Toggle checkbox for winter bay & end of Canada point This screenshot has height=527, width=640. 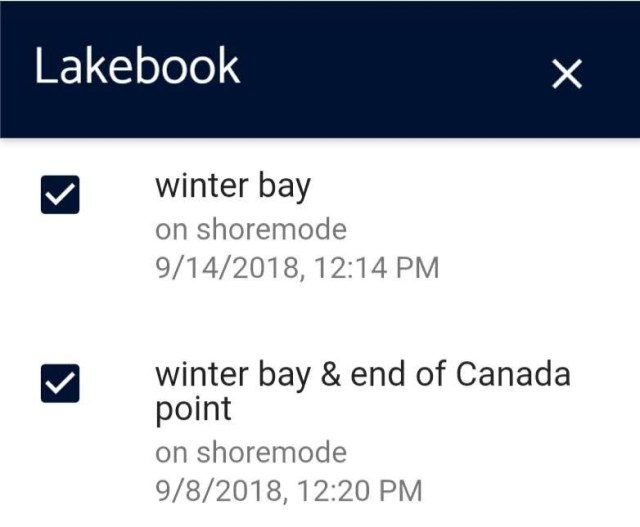point(60,382)
